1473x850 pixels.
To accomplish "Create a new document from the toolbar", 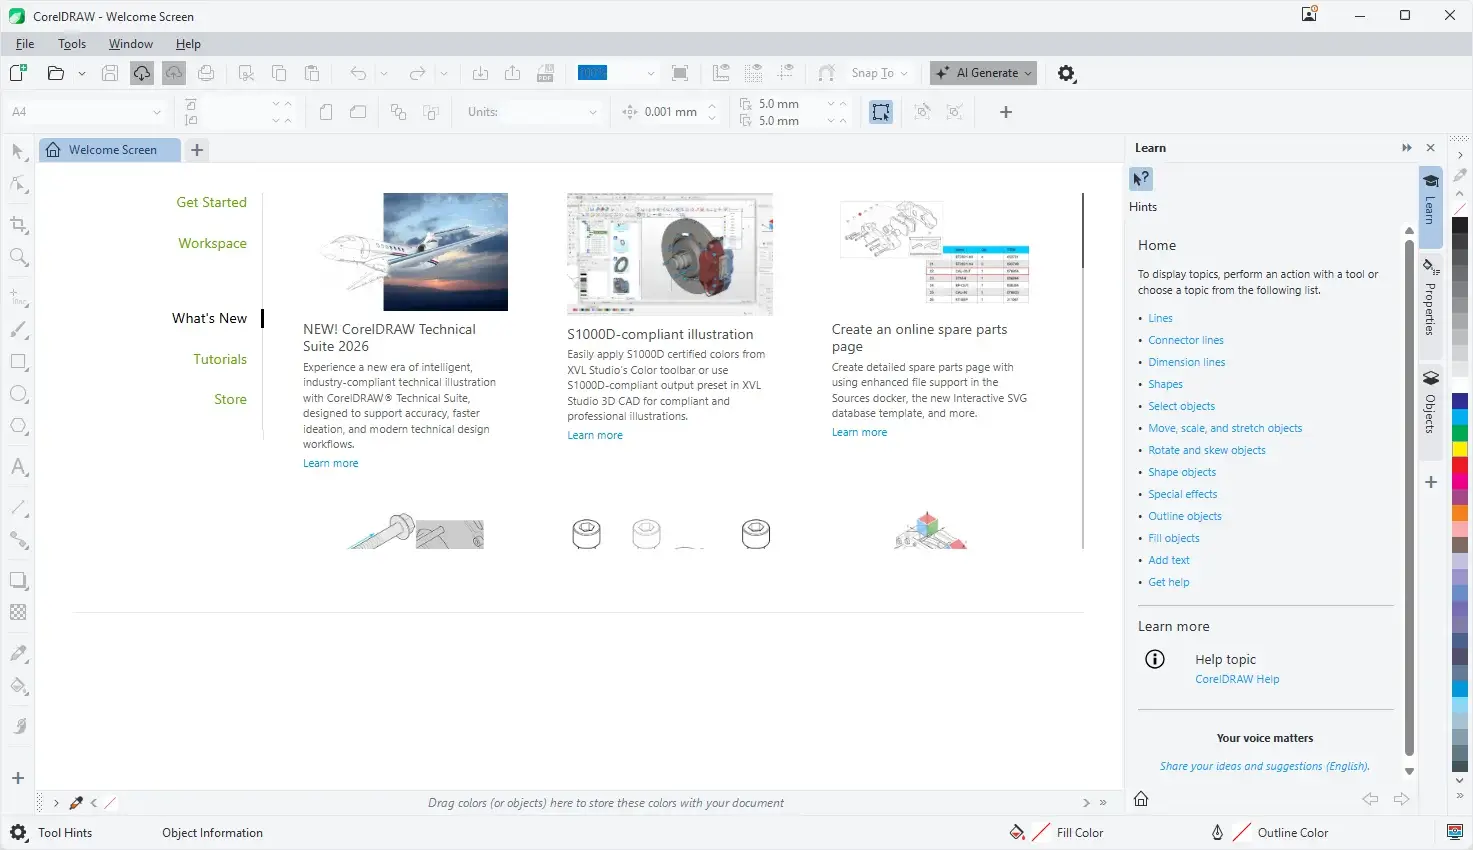I will [x=18, y=73].
